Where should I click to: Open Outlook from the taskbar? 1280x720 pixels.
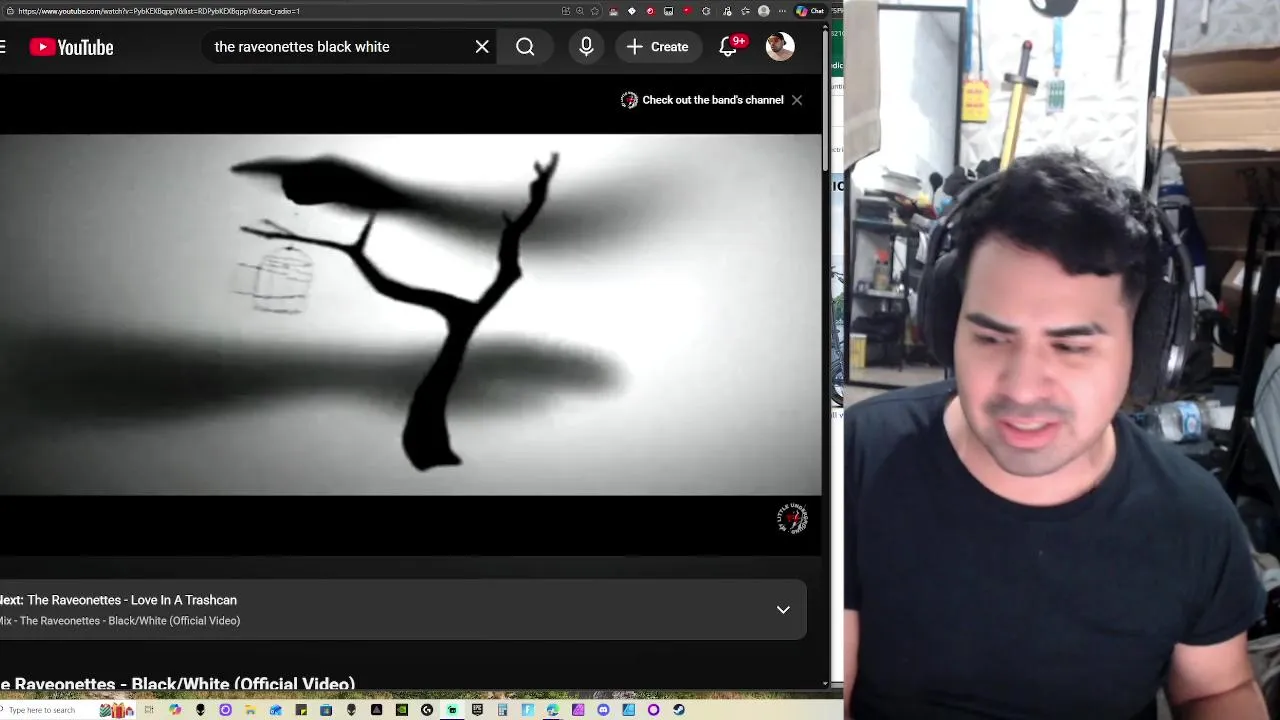coord(275,710)
